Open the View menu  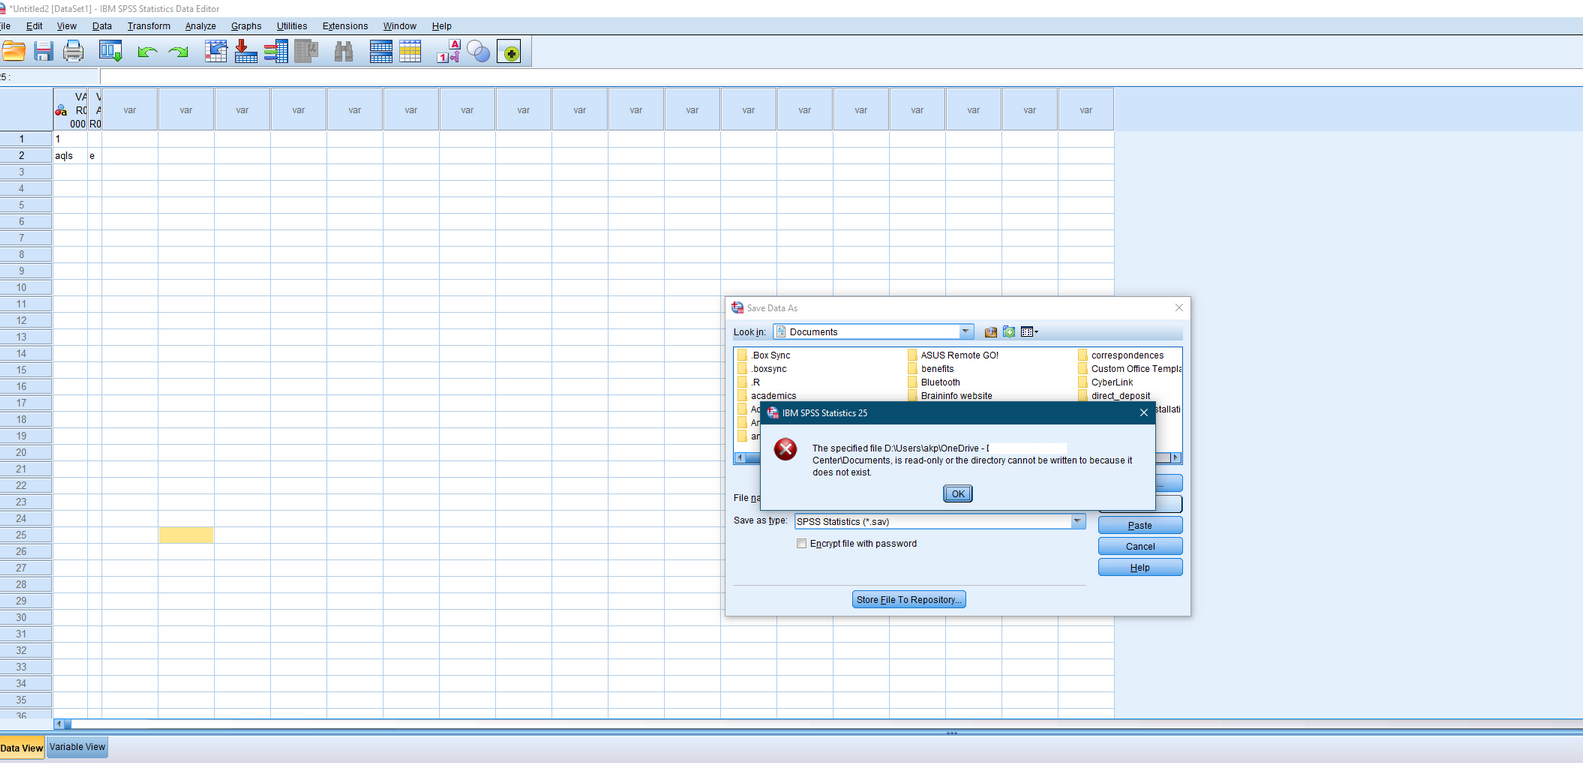tap(66, 26)
